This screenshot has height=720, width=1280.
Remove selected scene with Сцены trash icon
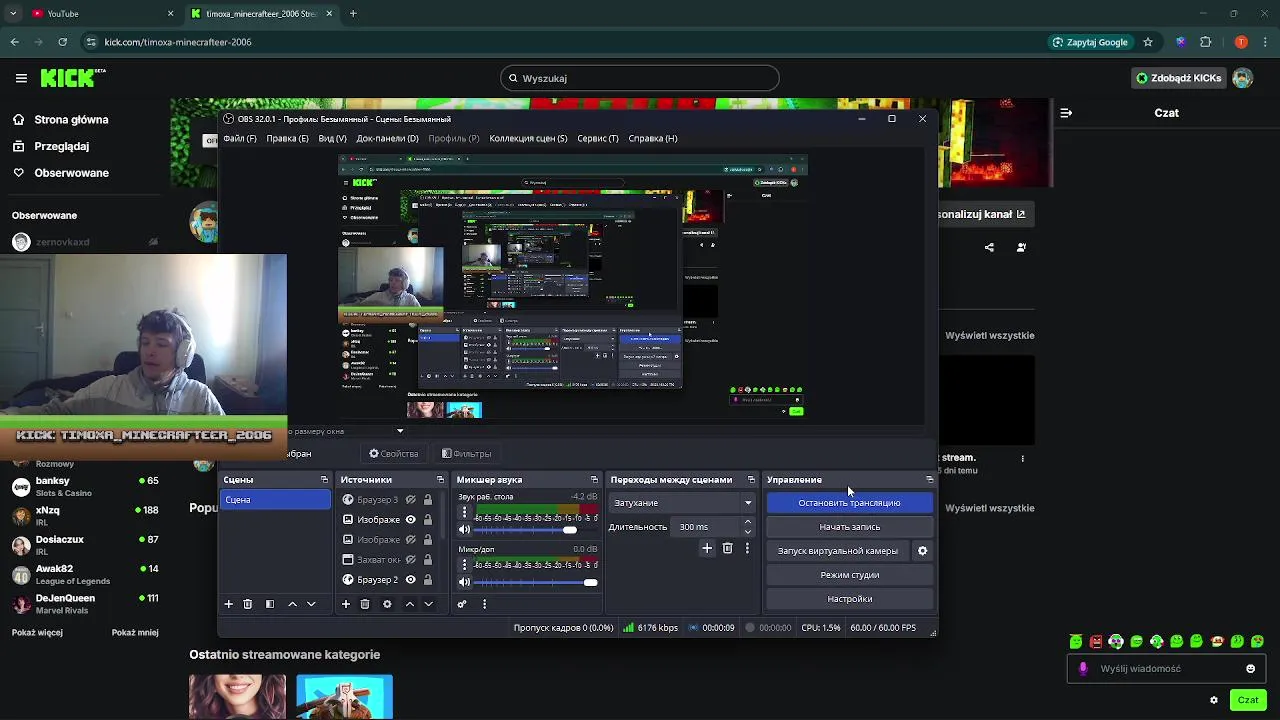click(248, 604)
